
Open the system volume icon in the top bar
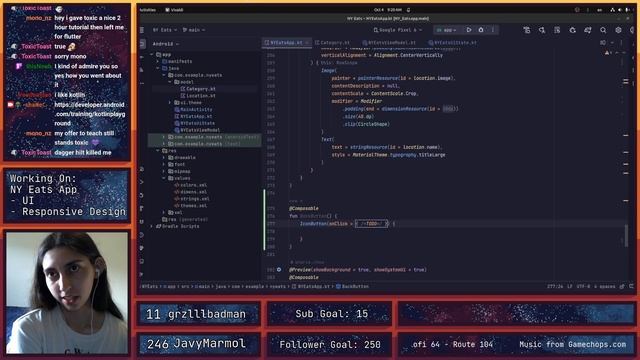620,10
